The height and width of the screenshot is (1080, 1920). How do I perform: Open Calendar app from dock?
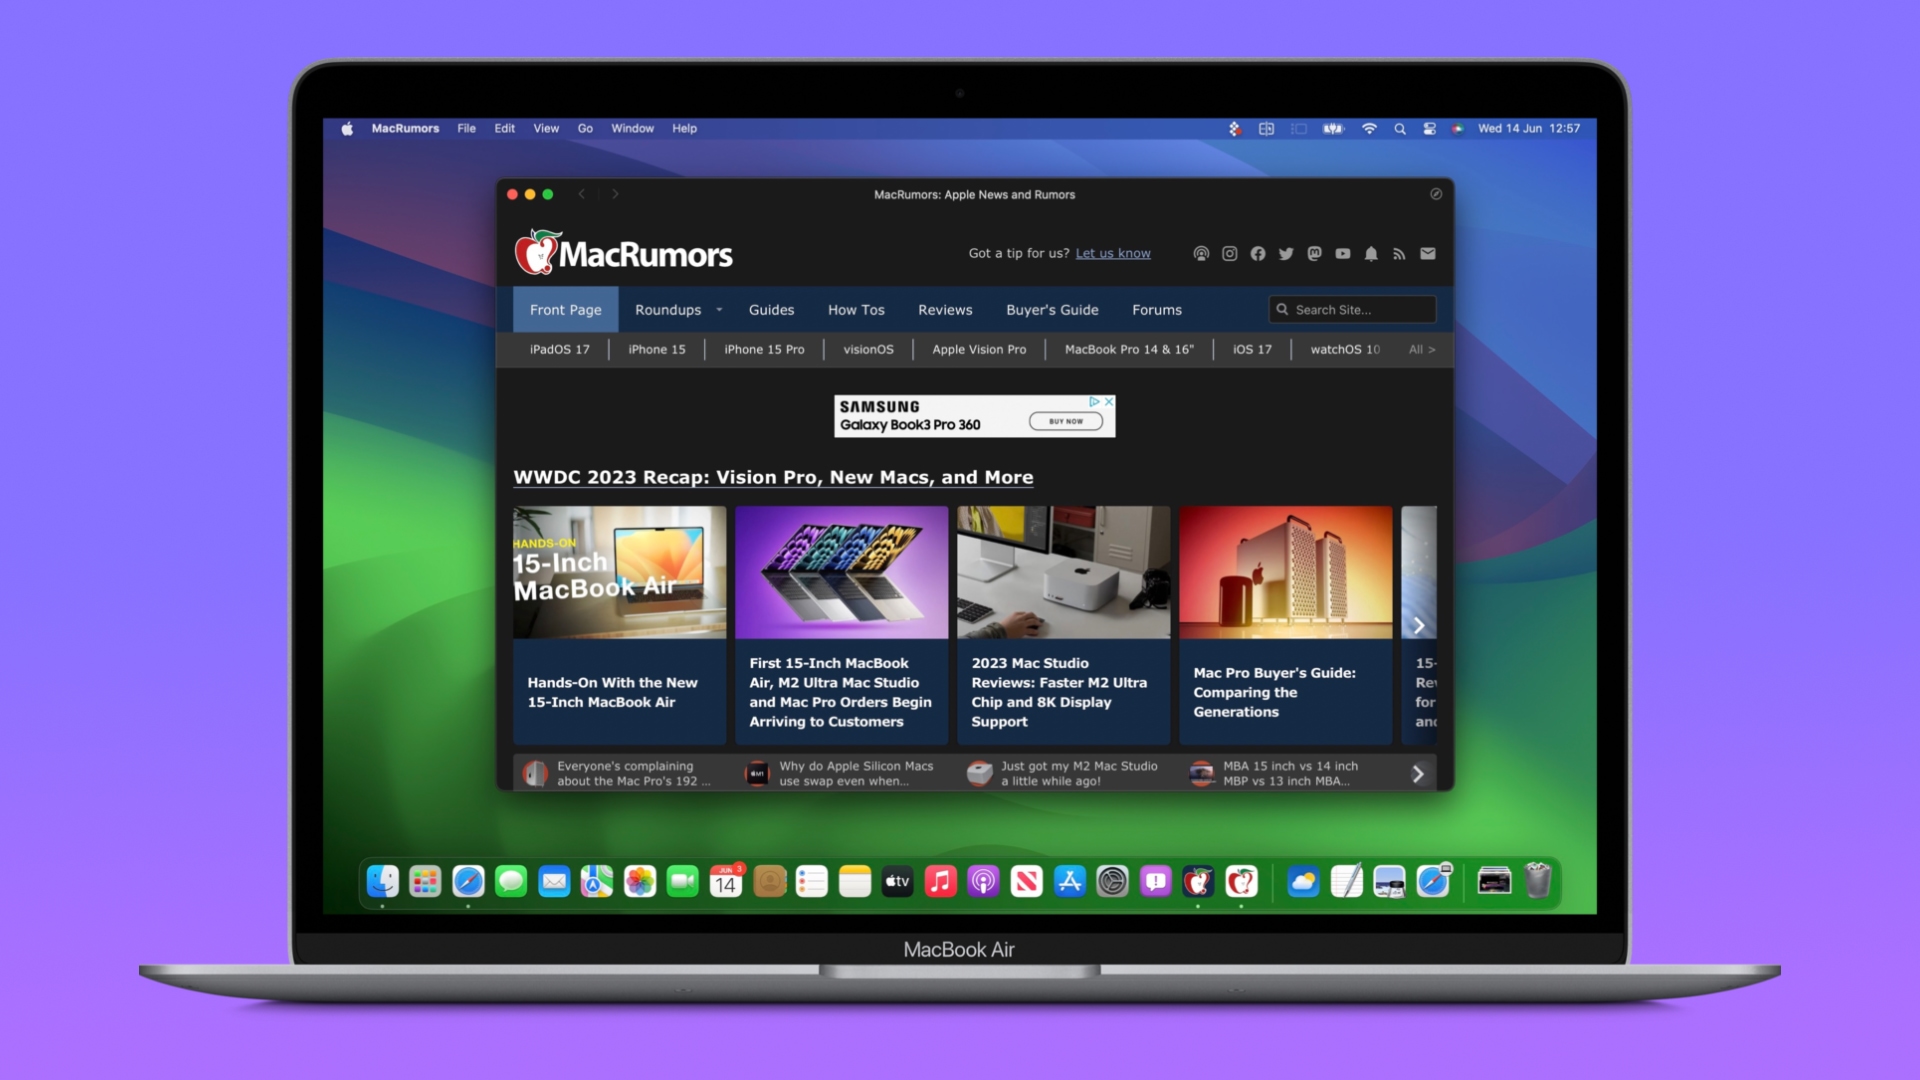[725, 881]
